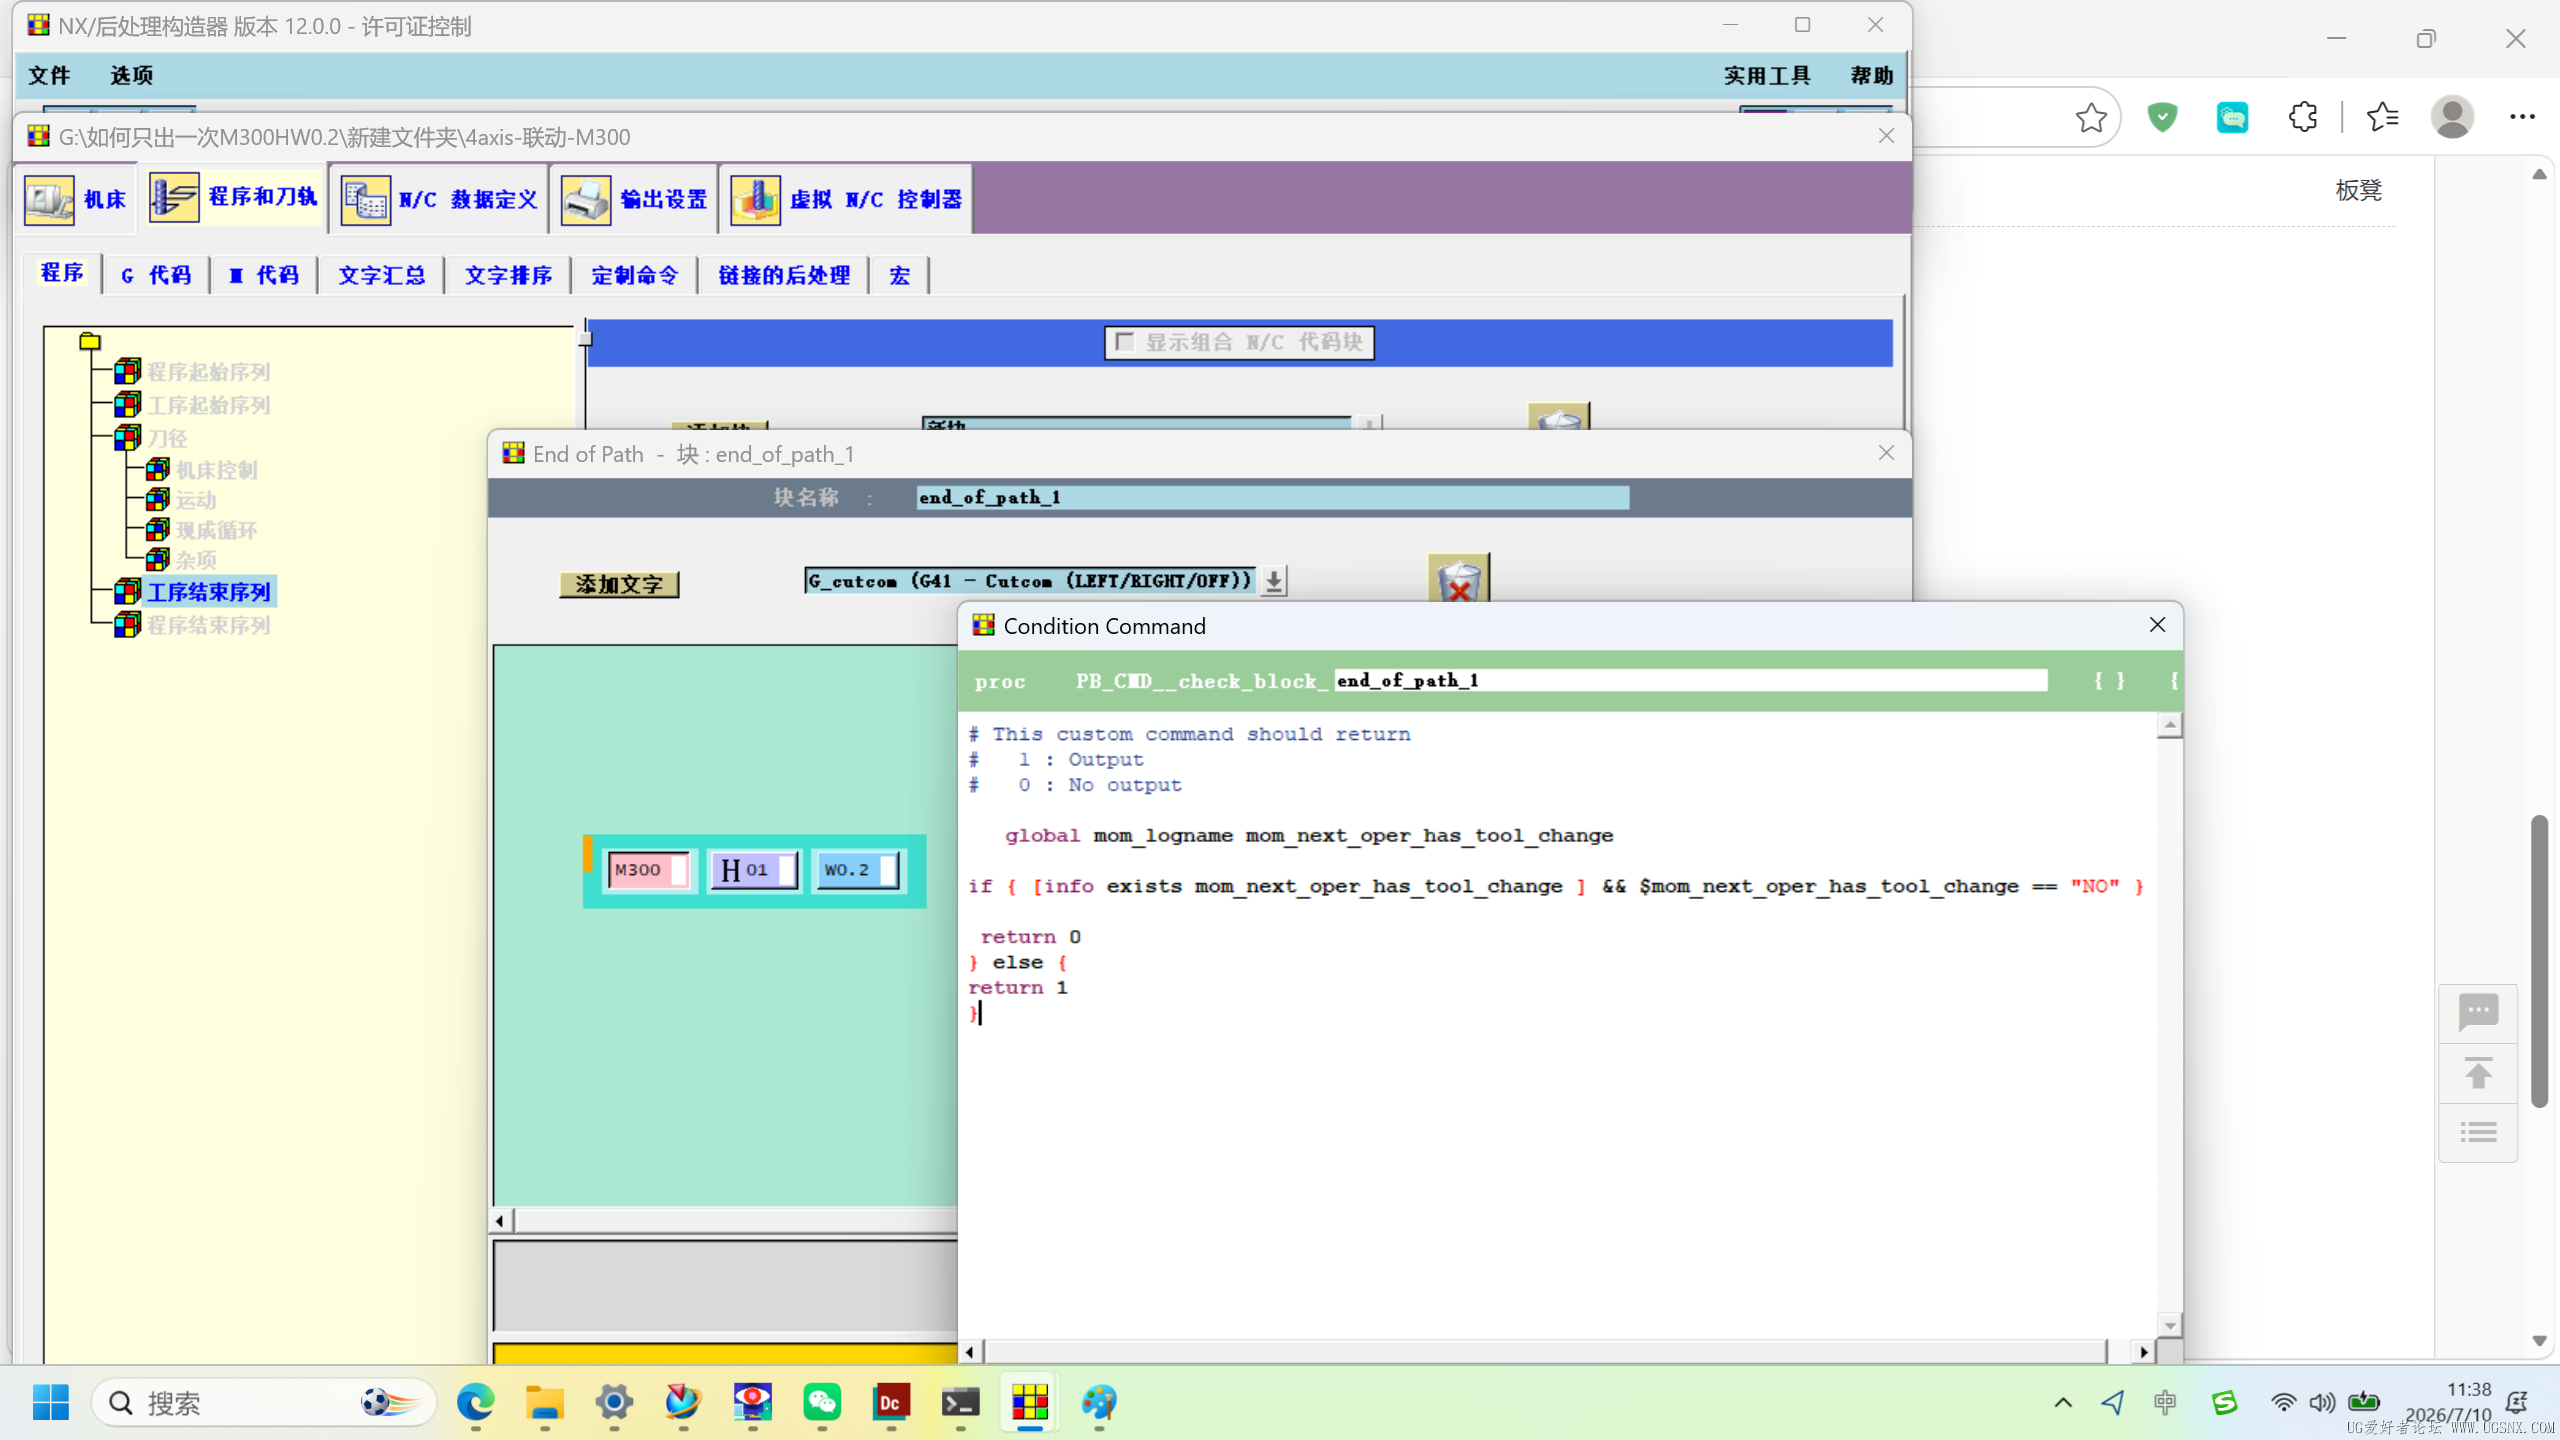Open the 文件 menu
This screenshot has height=1440, width=2560.
click(x=49, y=75)
